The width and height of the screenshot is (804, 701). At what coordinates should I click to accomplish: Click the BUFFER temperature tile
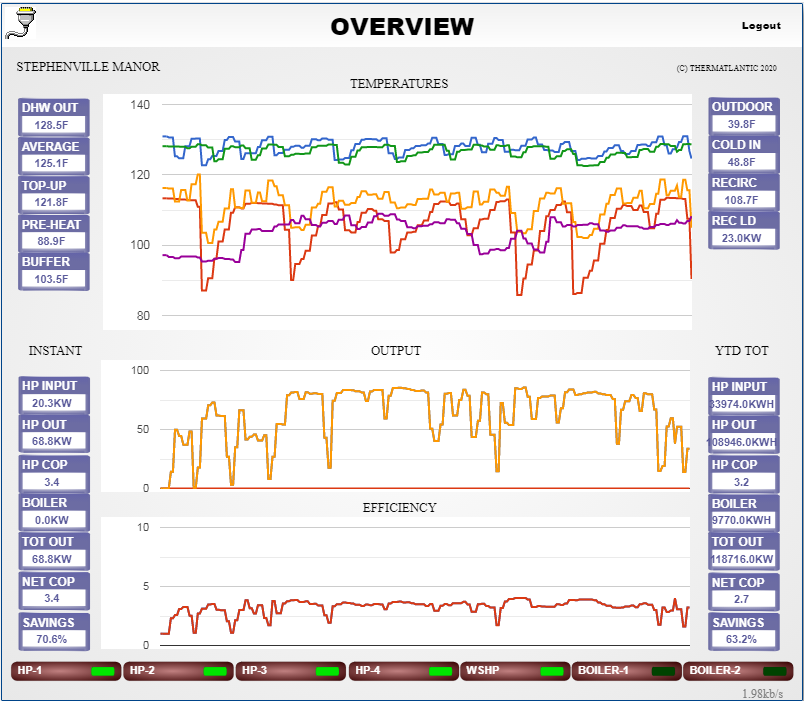click(x=54, y=271)
